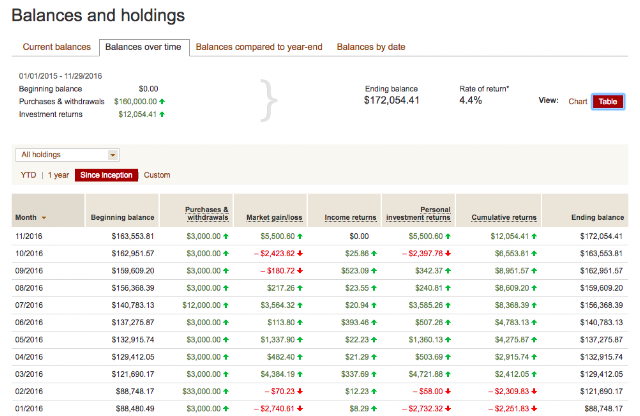Open the Current balances tab

[57, 47]
